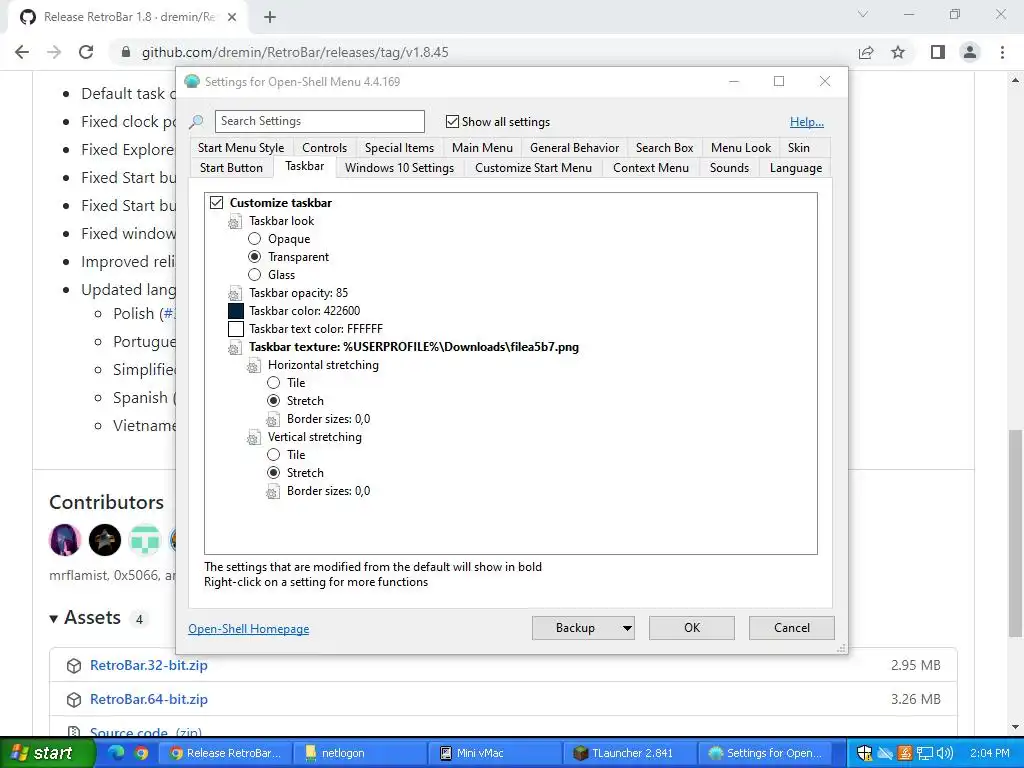Download RetroBar.32-bit.zip link
The width and height of the screenshot is (1024, 768).
pos(149,665)
